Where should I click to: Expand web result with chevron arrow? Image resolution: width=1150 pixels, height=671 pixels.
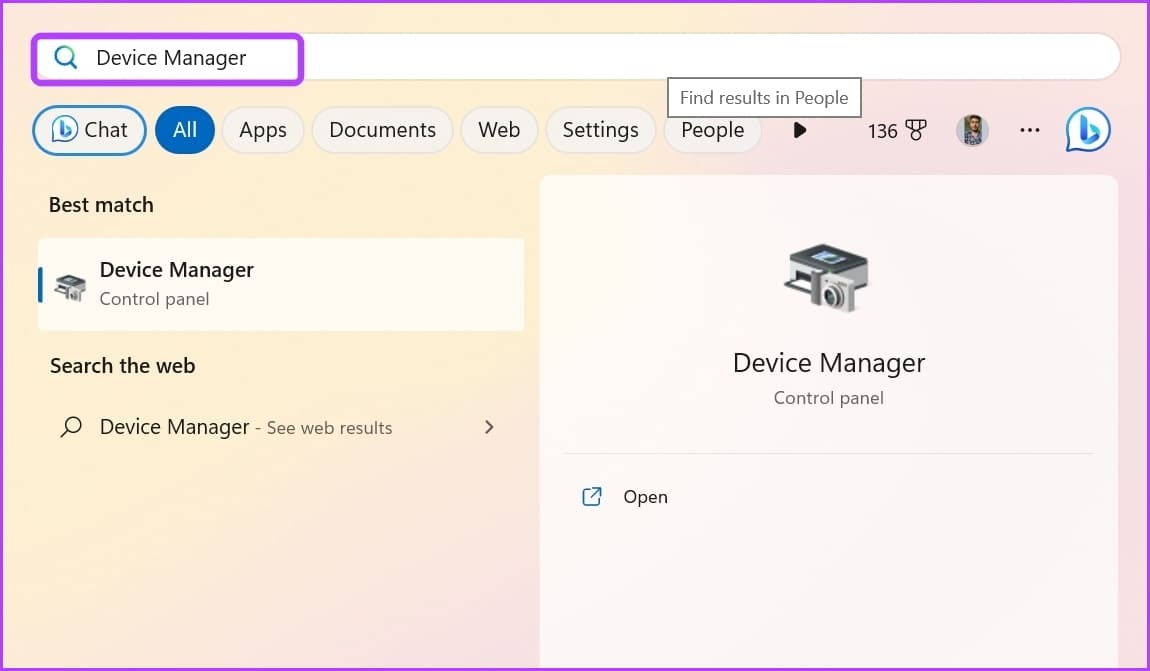489,427
